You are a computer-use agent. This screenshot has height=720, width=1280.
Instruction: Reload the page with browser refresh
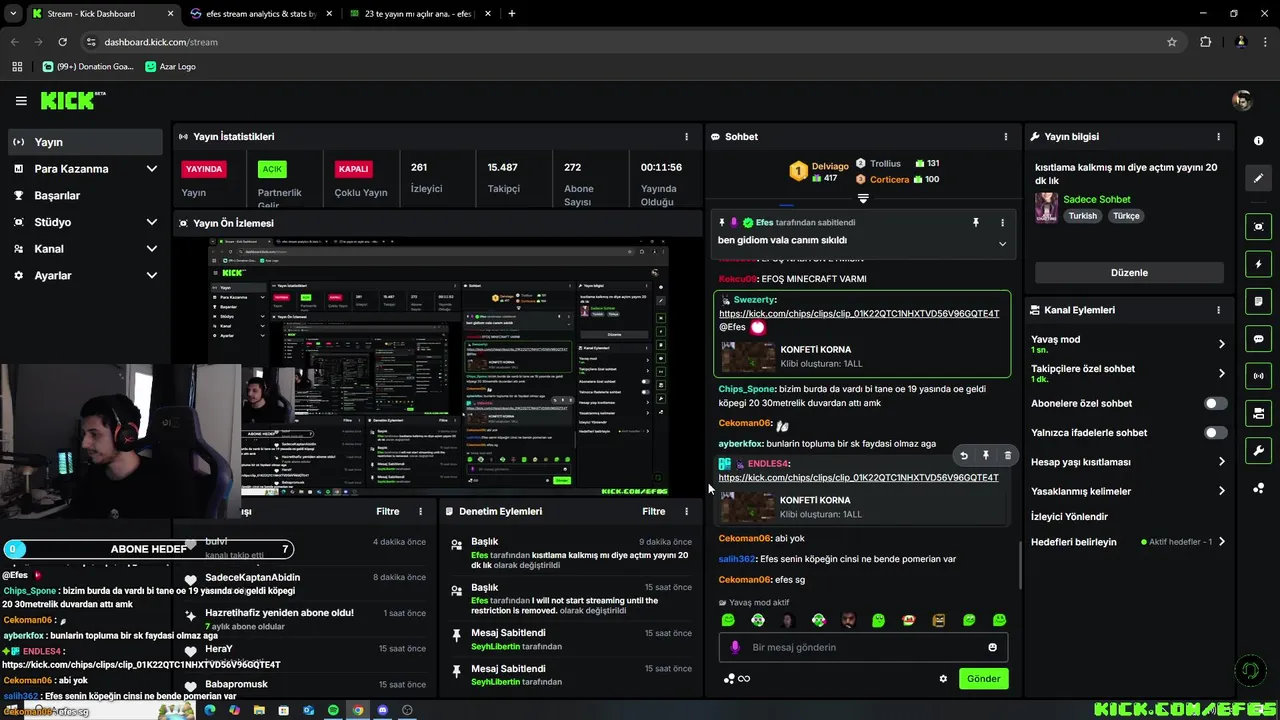coord(62,42)
